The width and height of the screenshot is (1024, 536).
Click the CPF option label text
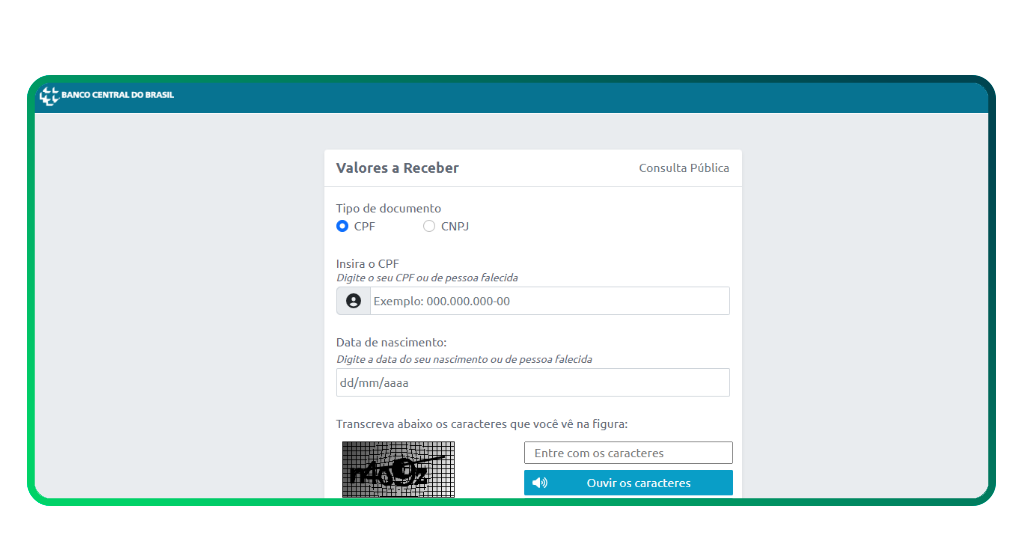click(x=364, y=226)
